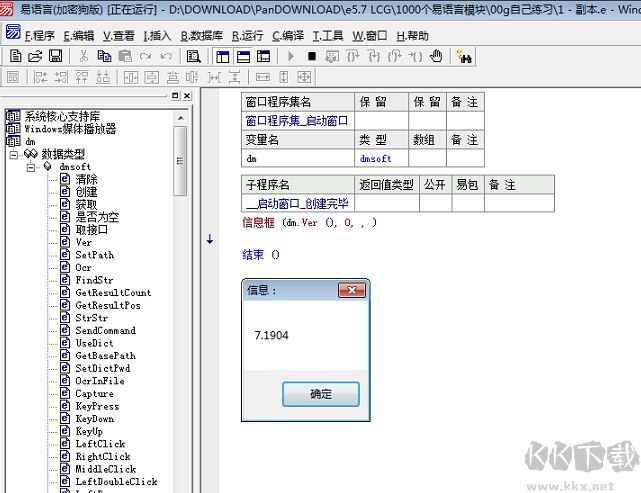The image size is (641, 493).
Task: Click the Cut scissors icon
Action: pos(83,56)
